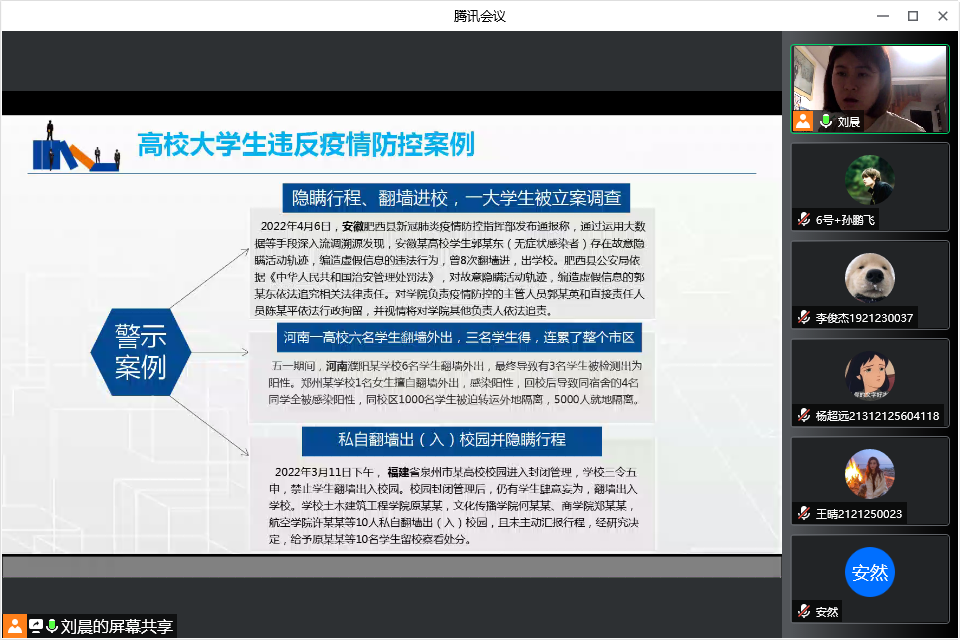The image size is (960, 640).
Task: Select the anime avatar of 杨超远21312125604118
Action: pyautogui.click(x=869, y=375)
